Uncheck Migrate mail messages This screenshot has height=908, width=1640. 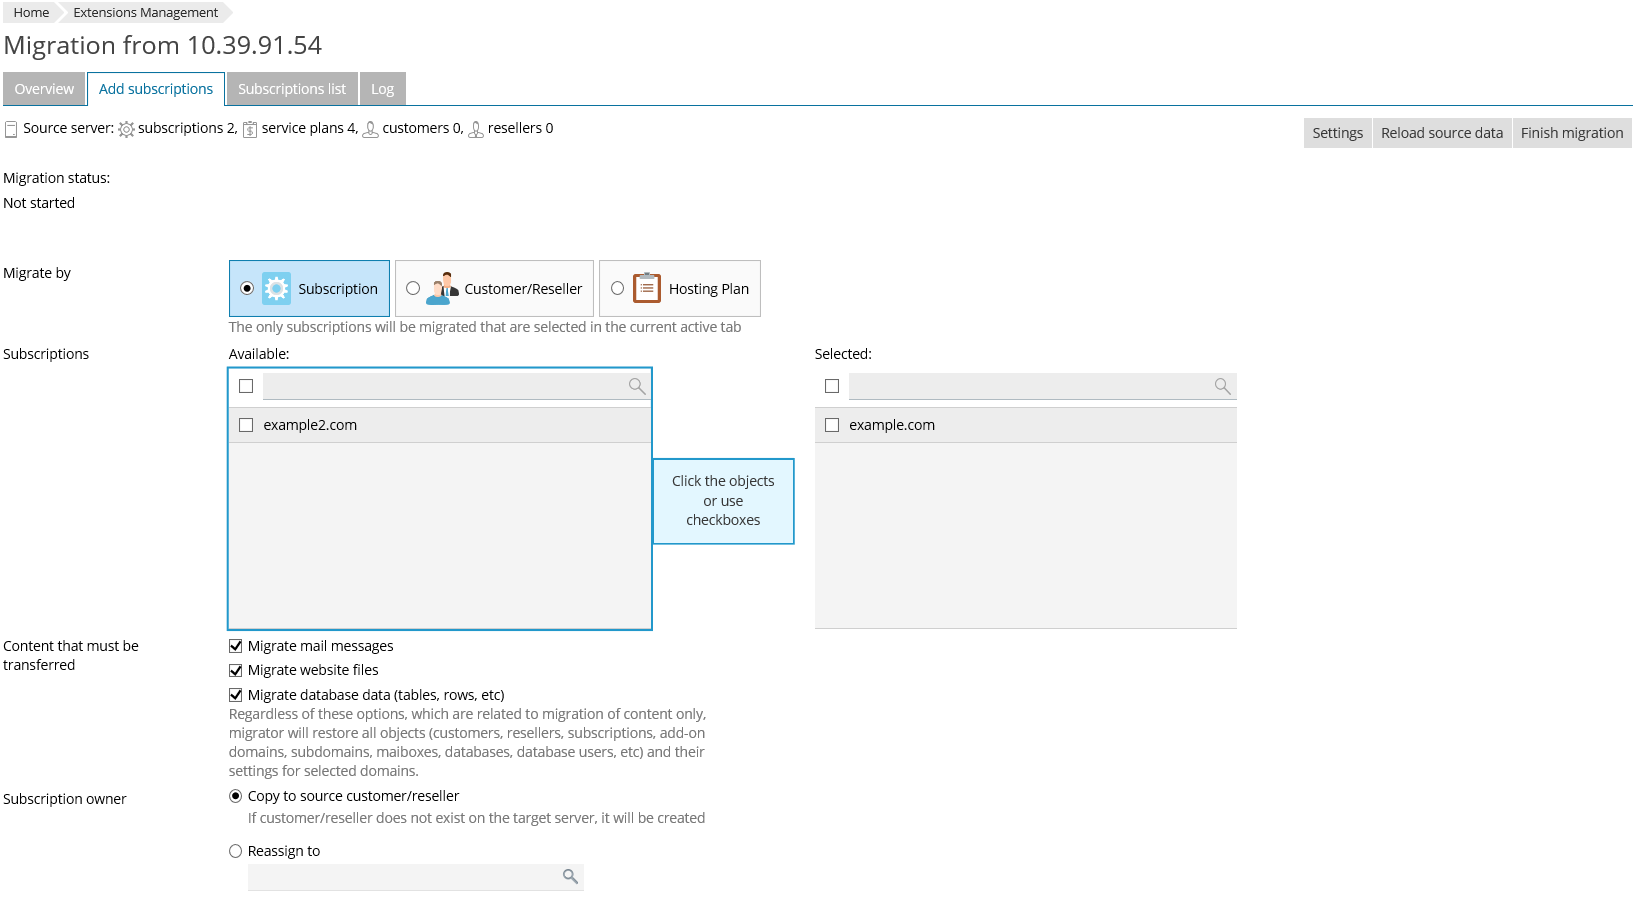236,646
